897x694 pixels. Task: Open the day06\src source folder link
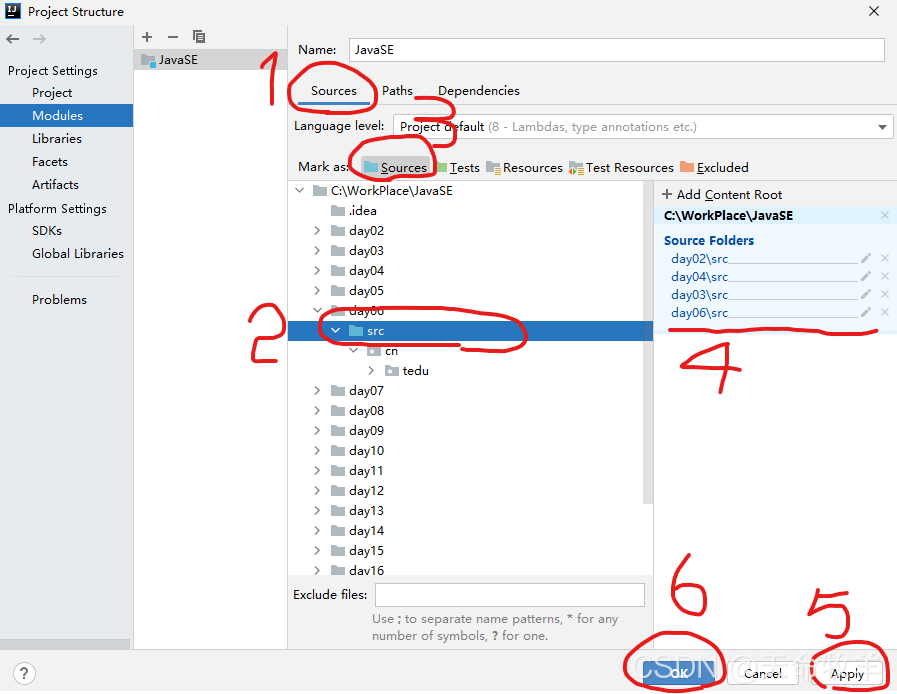click(x=700, y=313)
